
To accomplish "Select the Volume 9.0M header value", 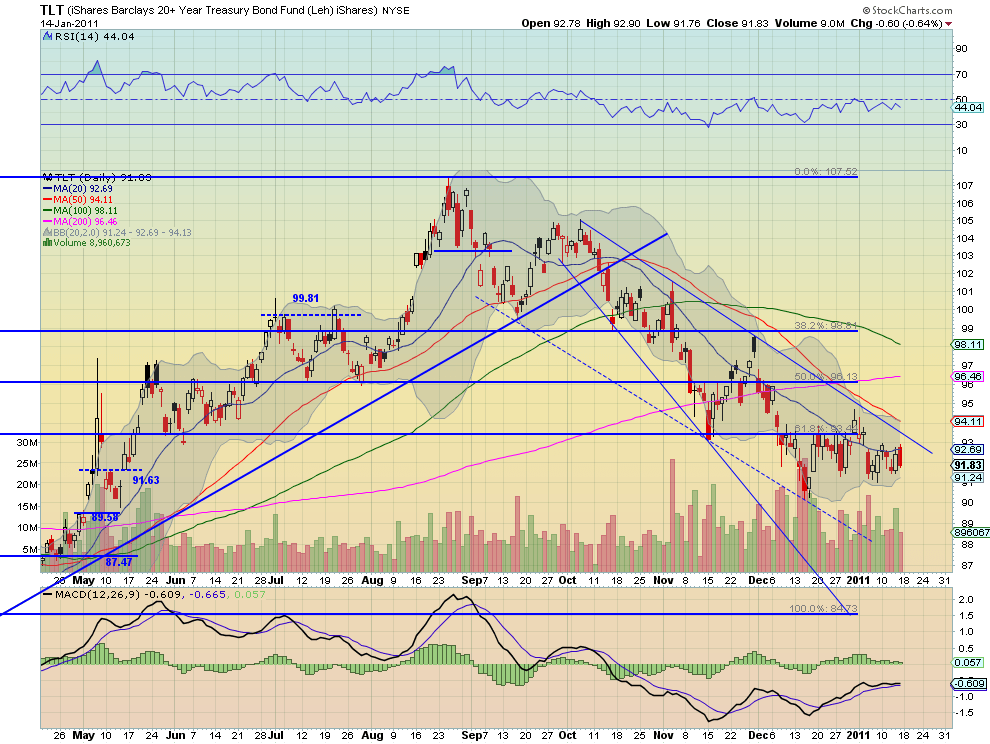I will pyautogui.click(x=809, y=23).
